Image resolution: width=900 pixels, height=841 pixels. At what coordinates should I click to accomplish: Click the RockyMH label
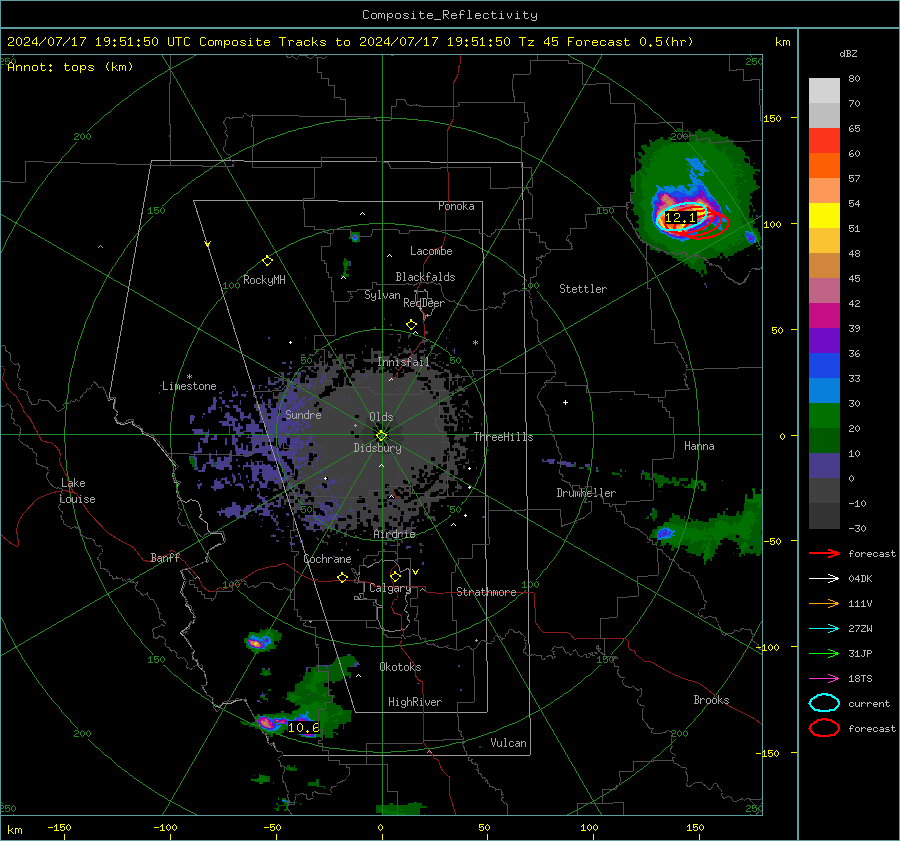coord(264,280)
